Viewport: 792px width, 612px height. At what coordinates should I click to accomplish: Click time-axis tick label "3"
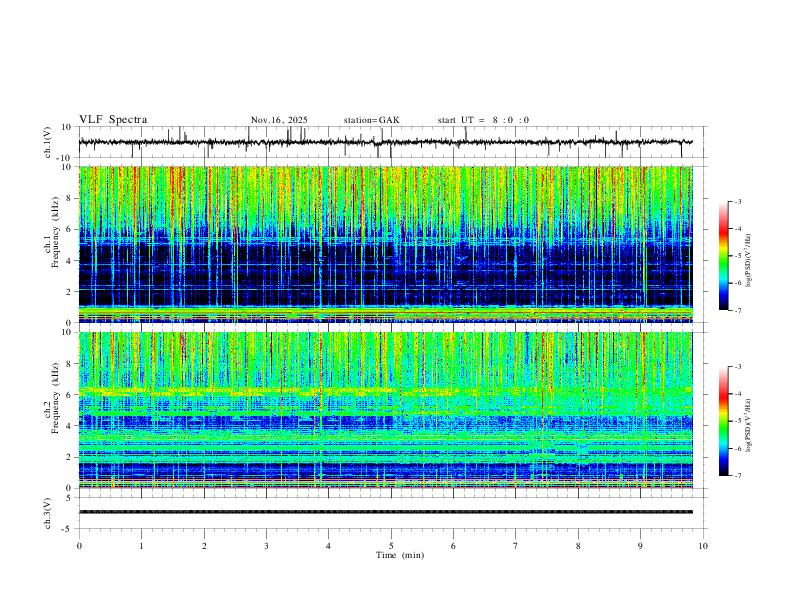tap(266, 546)
